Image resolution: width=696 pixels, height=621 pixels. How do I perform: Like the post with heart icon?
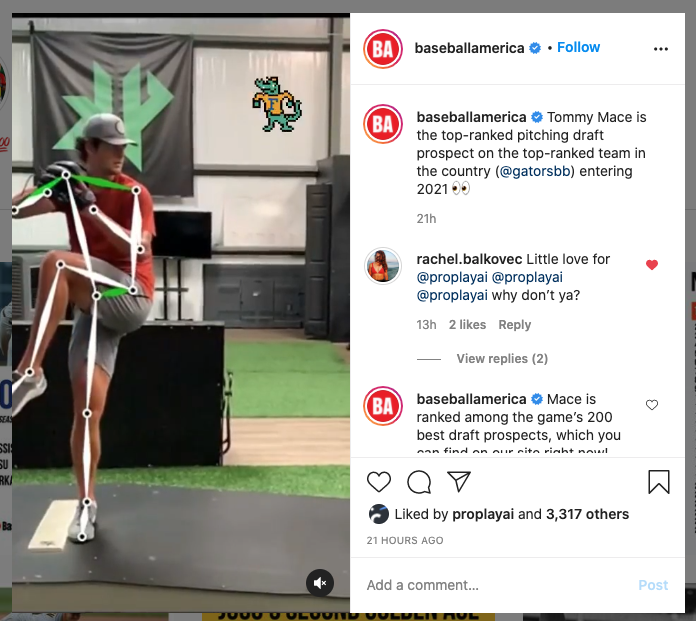379,482
